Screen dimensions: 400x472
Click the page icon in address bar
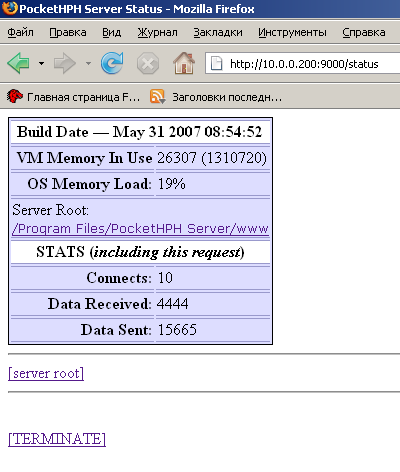[x=216, y=63]
